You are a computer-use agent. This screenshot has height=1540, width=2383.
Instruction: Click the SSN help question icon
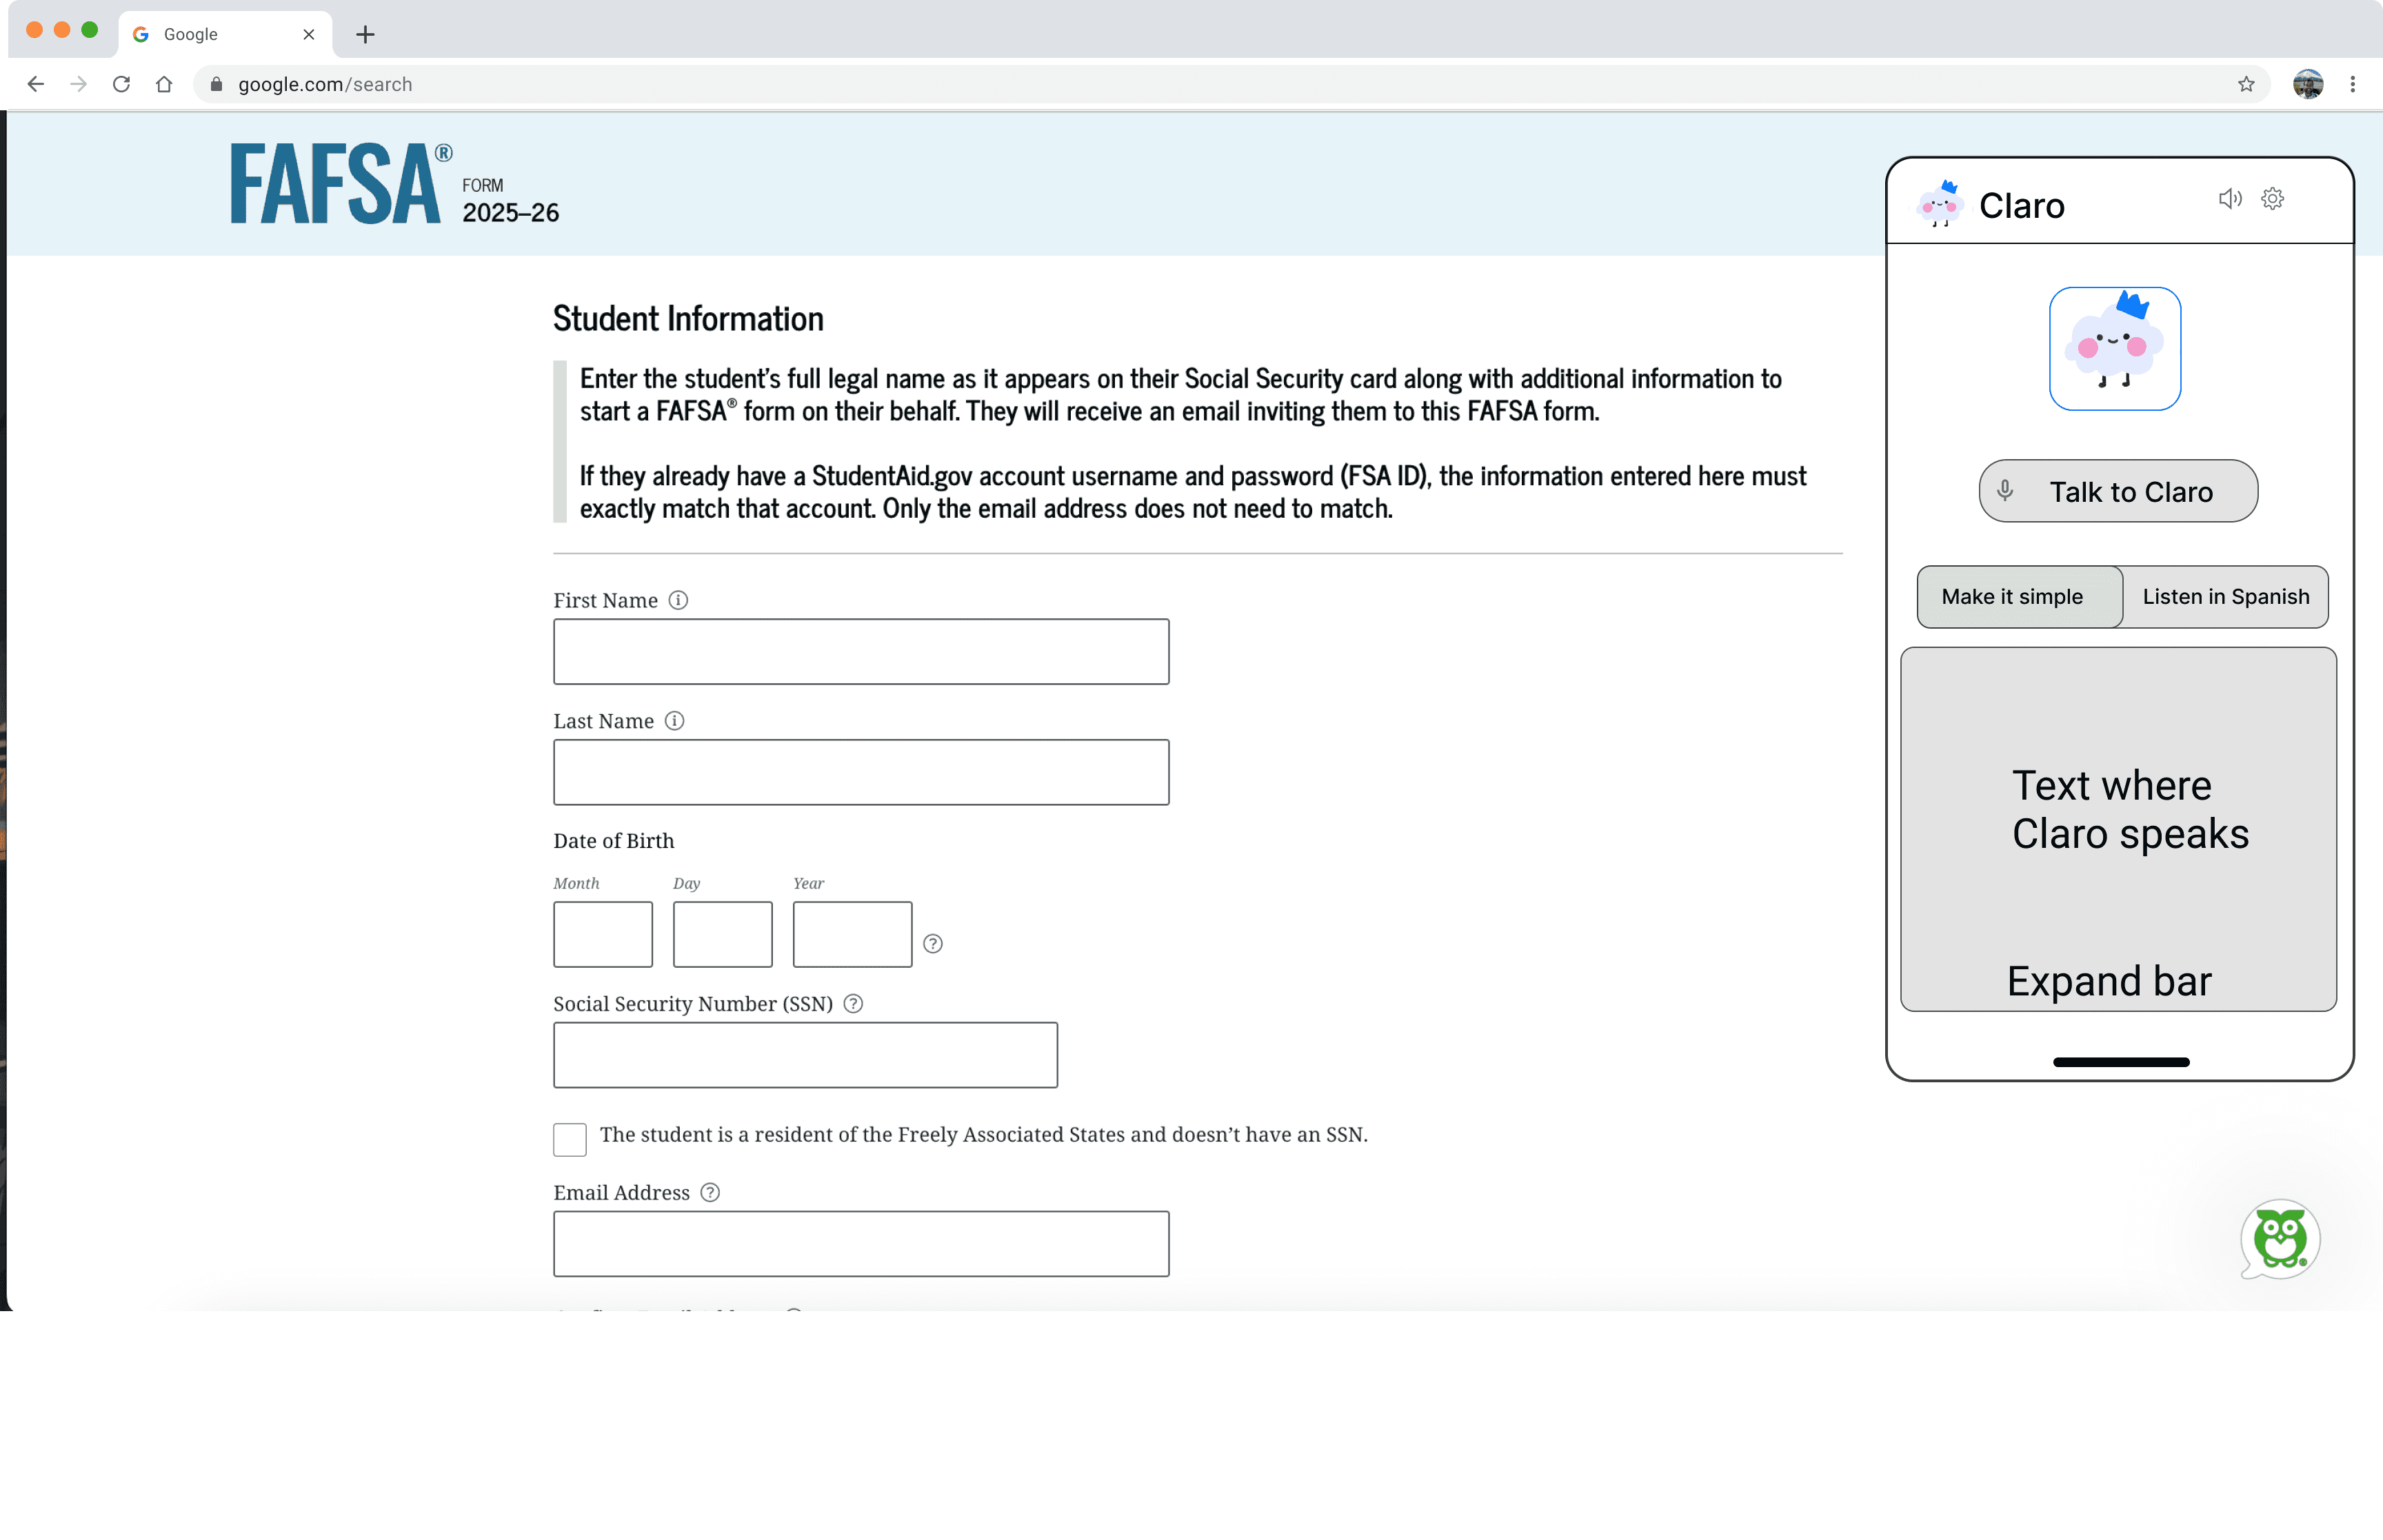click(x=853, y=1004)
